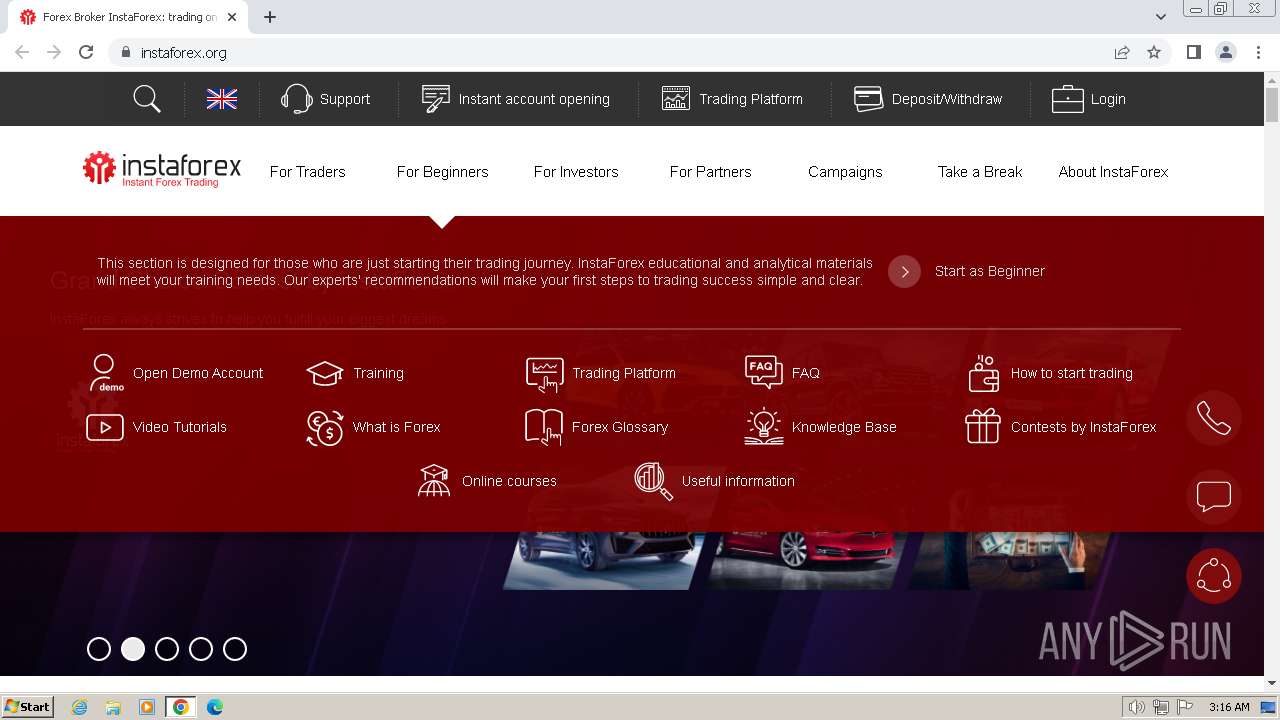1280x720 pixels.
Task: Click the Support headset icon
Action: click(297, 99)
